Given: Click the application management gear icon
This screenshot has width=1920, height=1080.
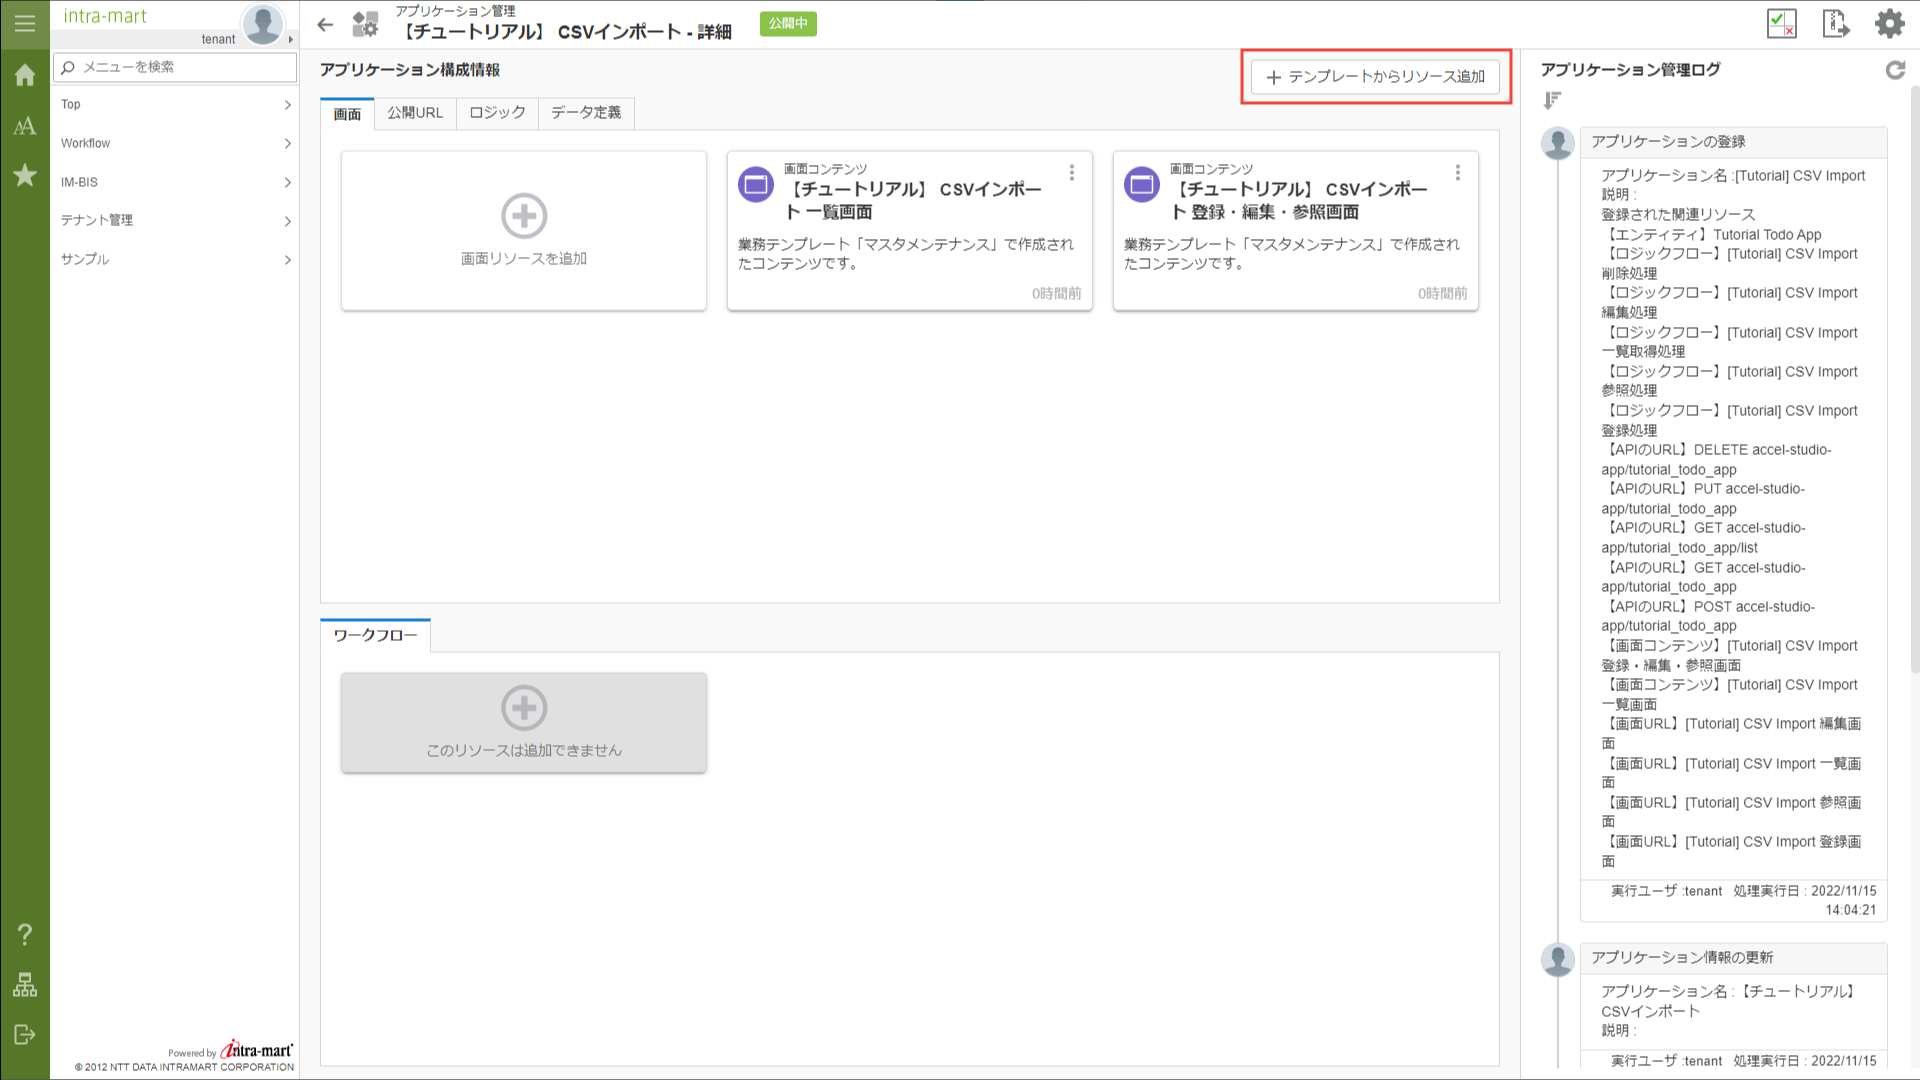Looking at the screenshot, I should pos(365,24).
